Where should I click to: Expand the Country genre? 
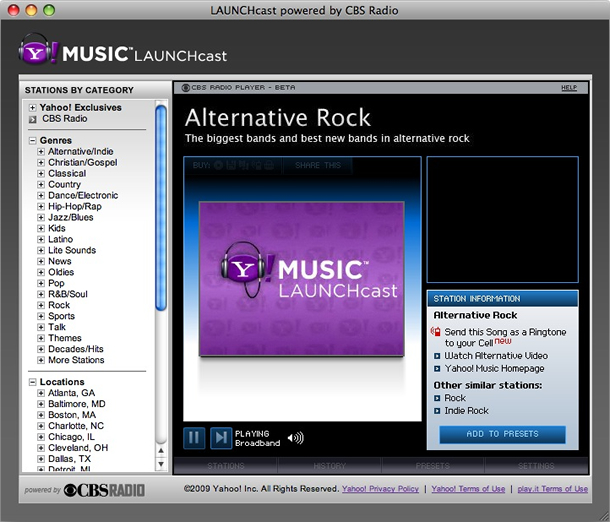[x=41, y=184]
